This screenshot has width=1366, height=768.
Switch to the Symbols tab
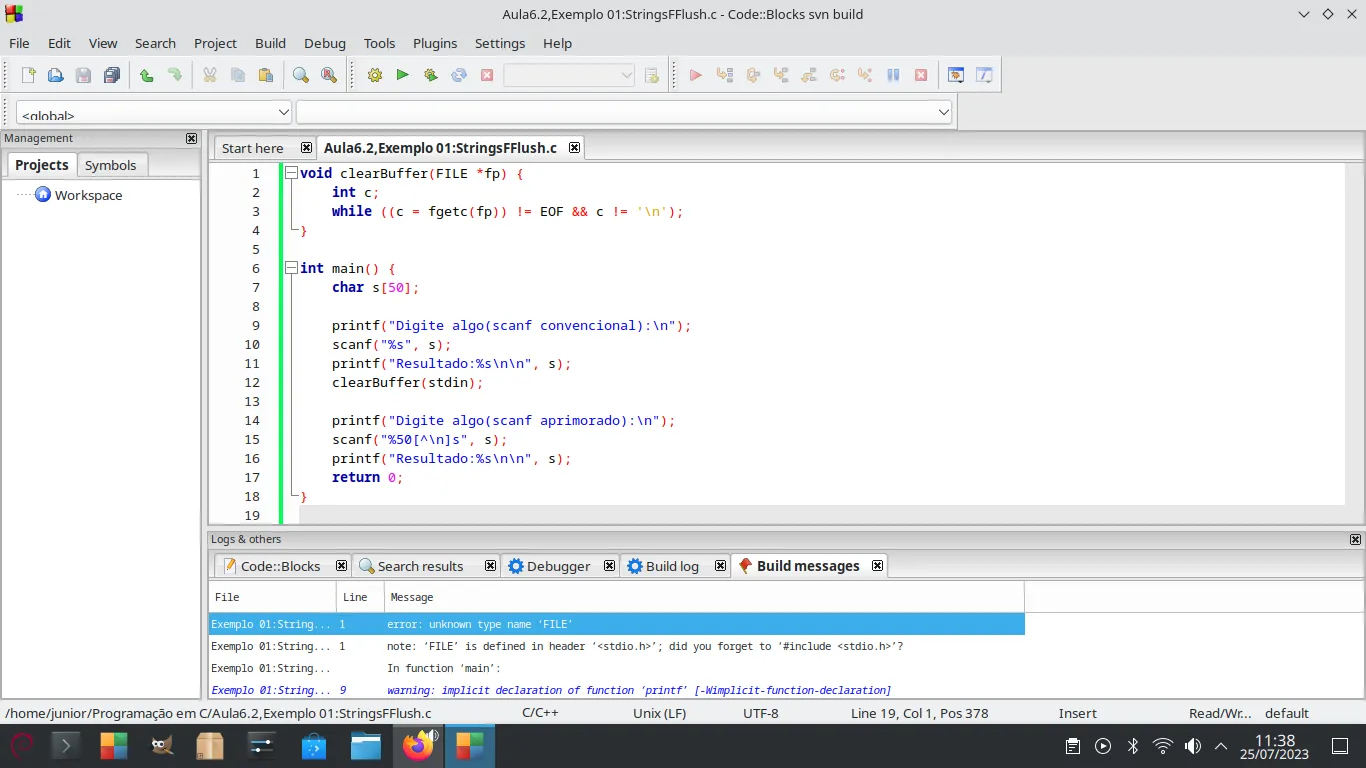coord(110,165)
